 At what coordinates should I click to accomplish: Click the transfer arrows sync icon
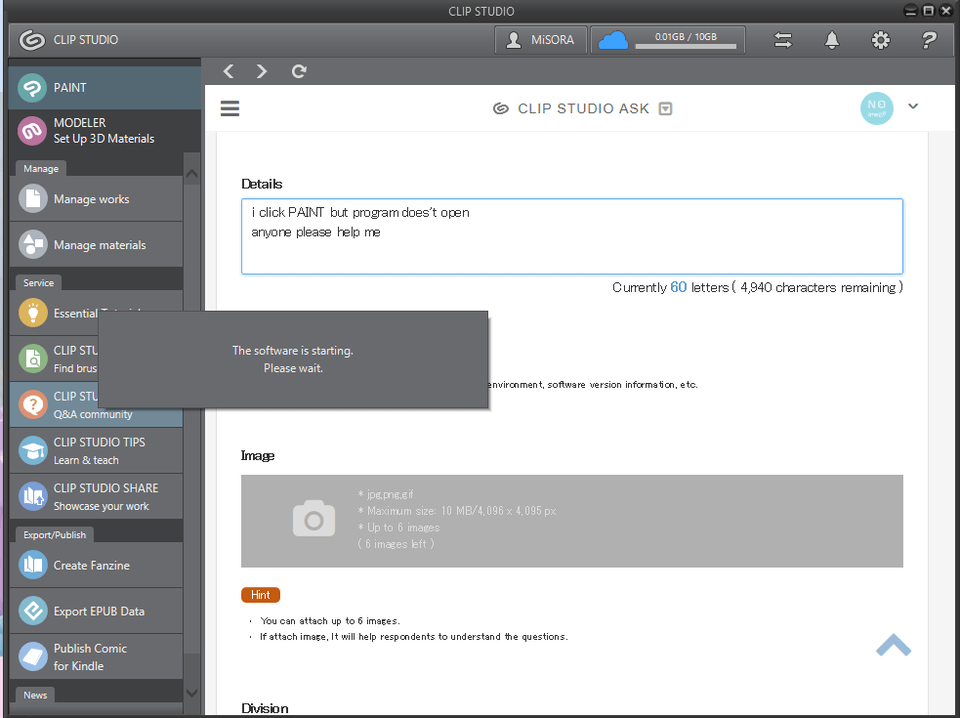[783, 40]
